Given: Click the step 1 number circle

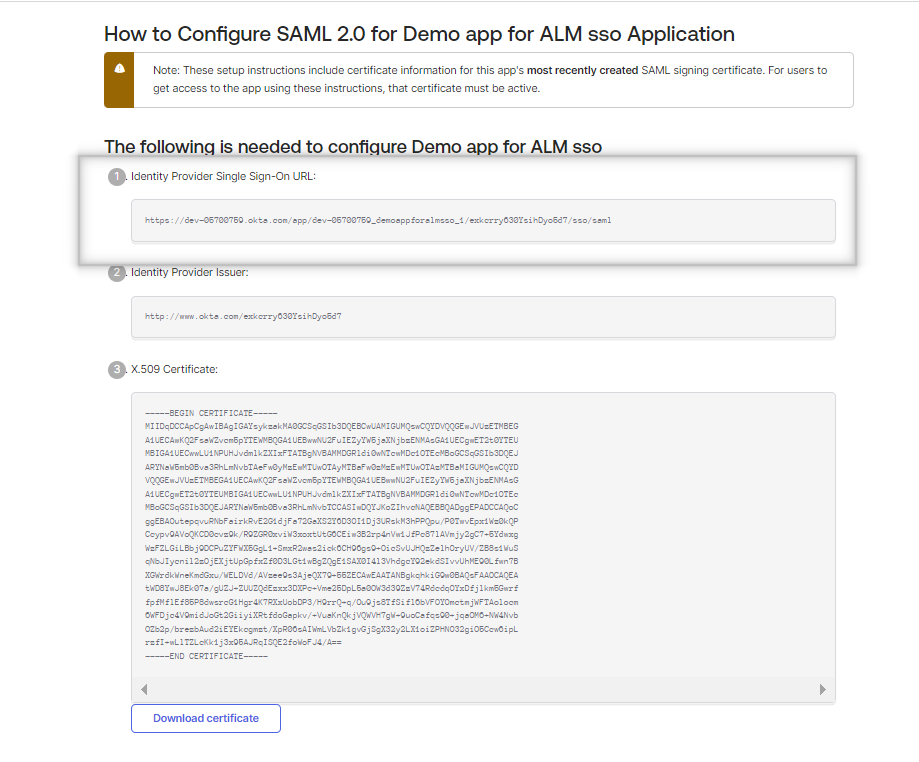Looking at the screenshot, I should 117,177.
